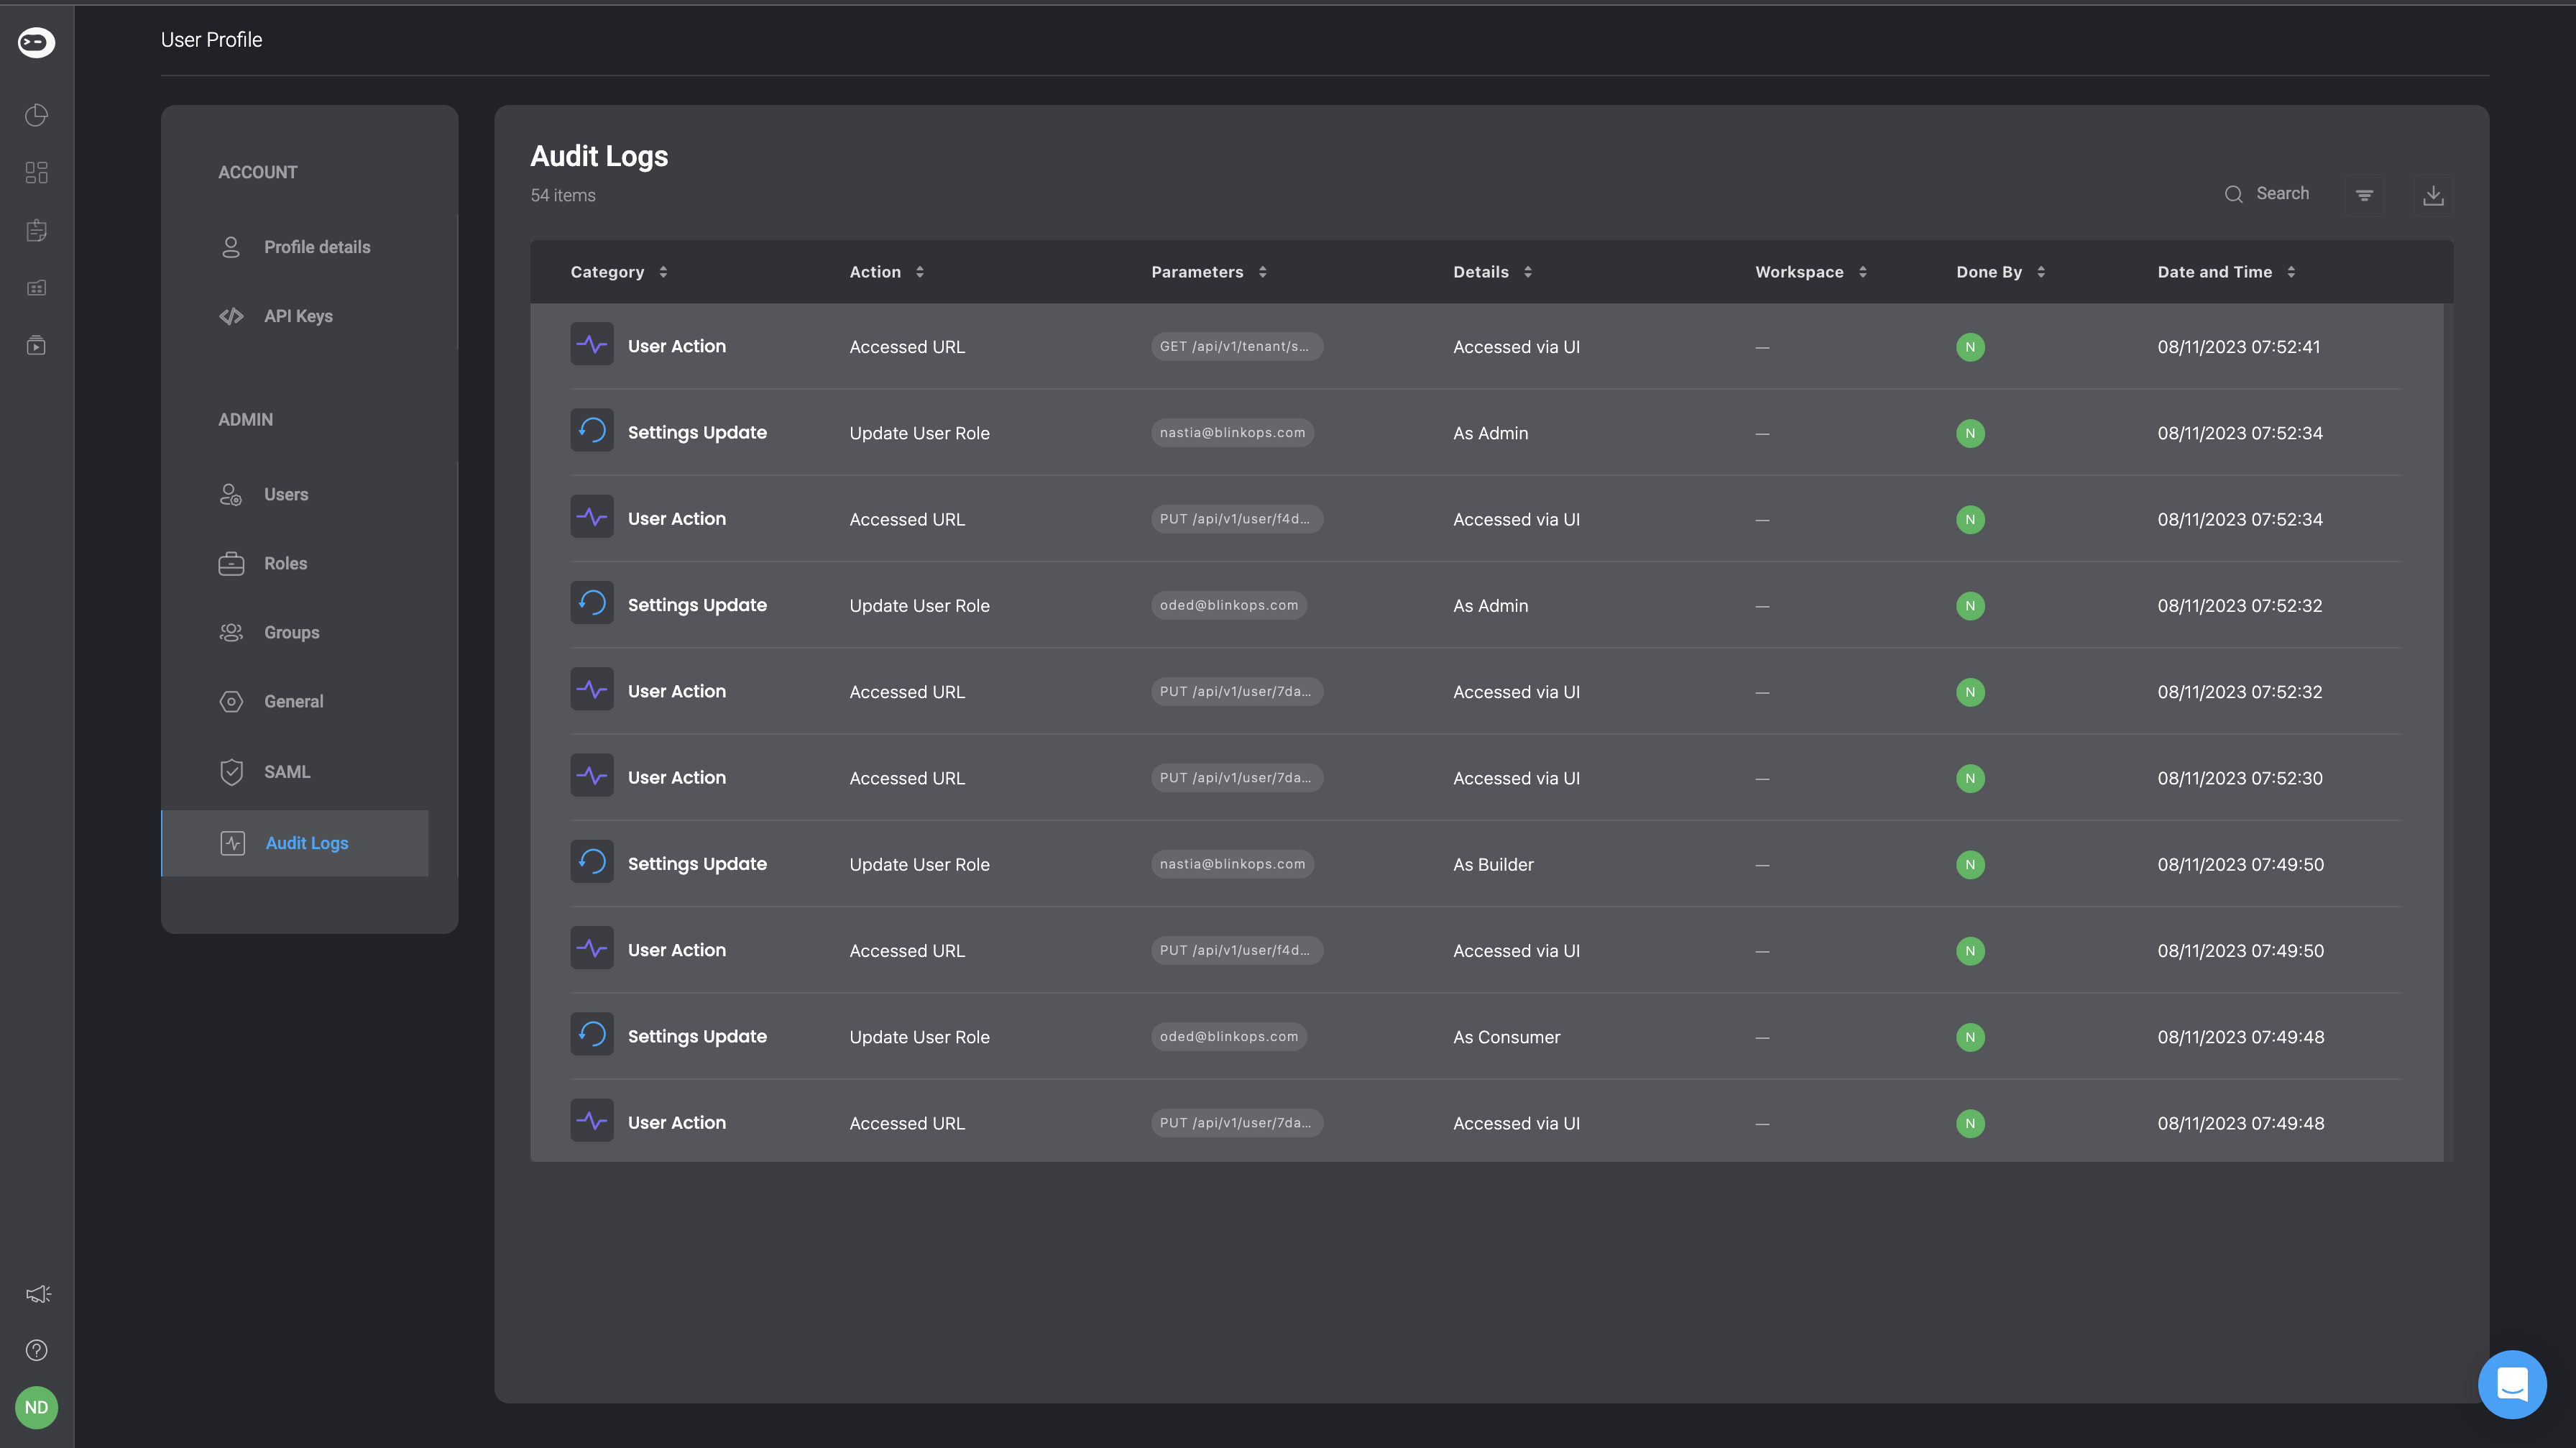Click Settings Update icon in 07:52:32 row
Viewport: 2576px width, 1448px height.
592,603
